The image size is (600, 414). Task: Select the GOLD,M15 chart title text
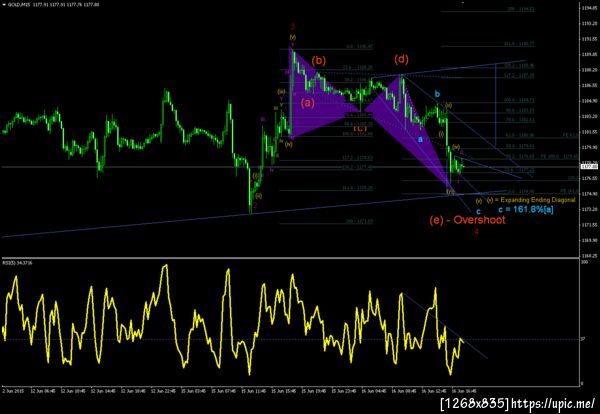[x=19, y=5]
